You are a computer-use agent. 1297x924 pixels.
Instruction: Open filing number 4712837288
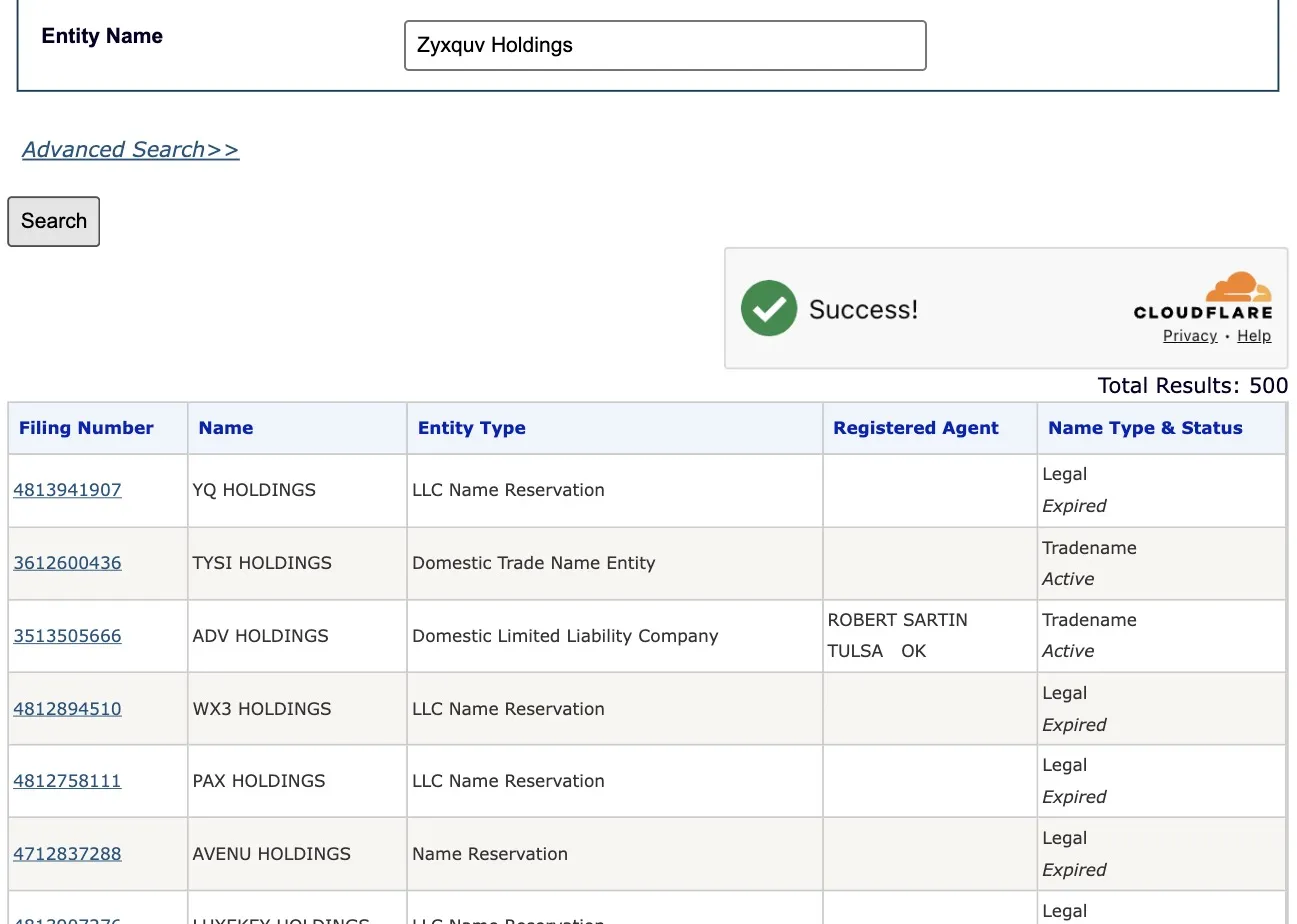(x=67, y=854)
